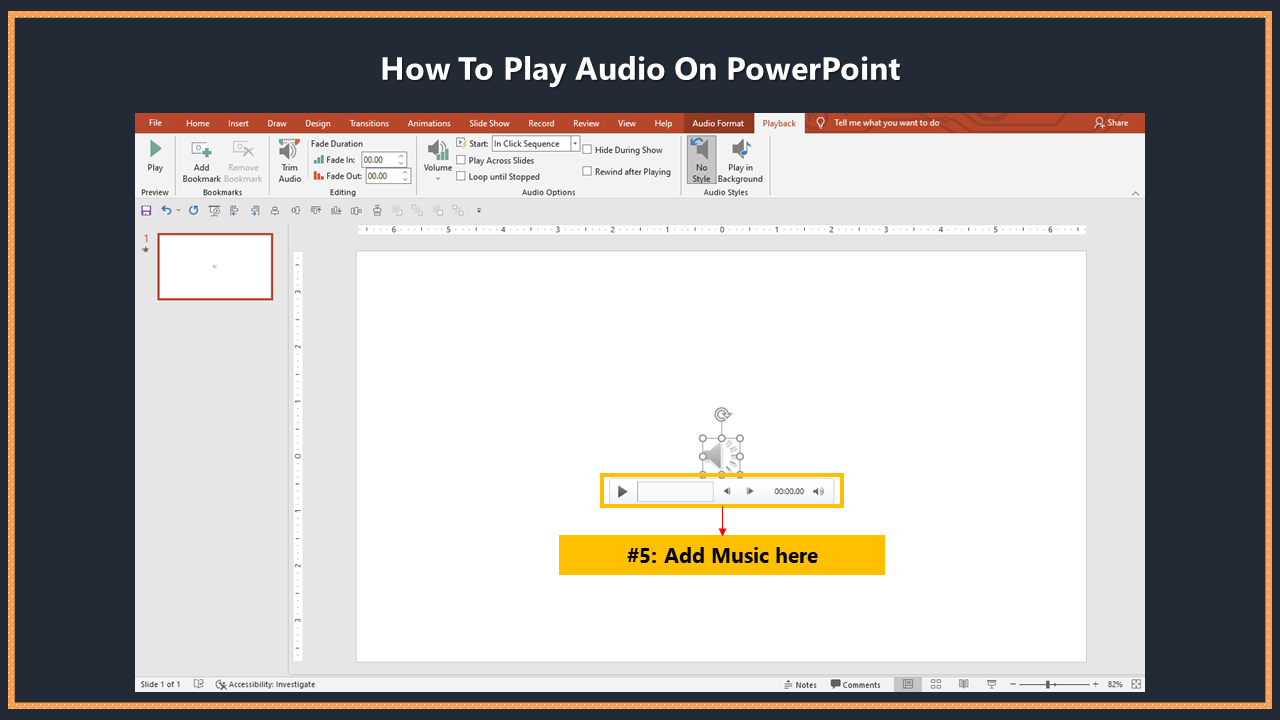
Task: Expand the Undo history dropdown arrow
Action: click(x=178, y=210)
